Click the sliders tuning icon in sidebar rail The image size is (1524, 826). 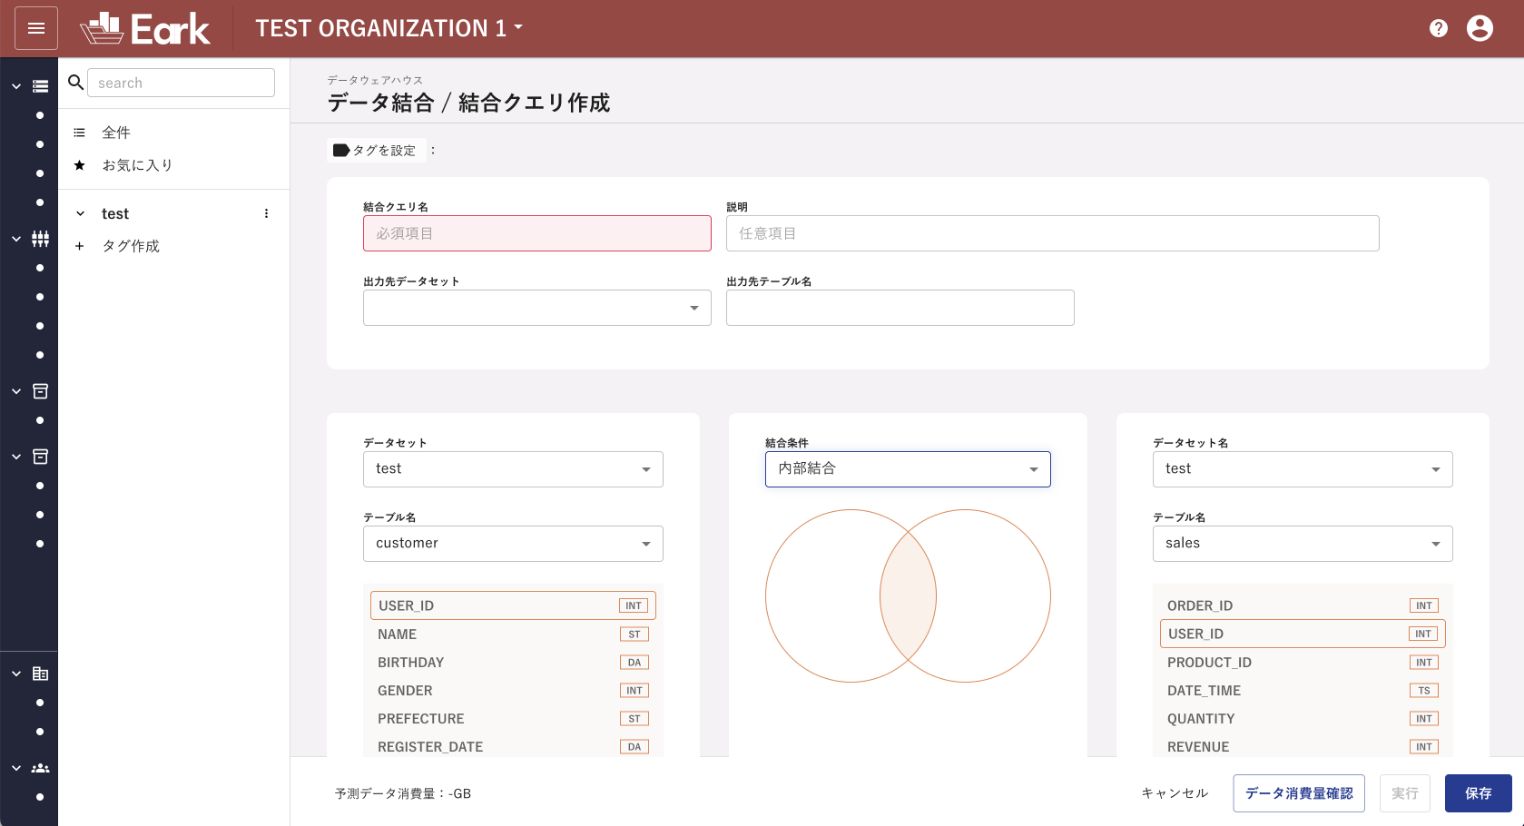click(40, 239)
